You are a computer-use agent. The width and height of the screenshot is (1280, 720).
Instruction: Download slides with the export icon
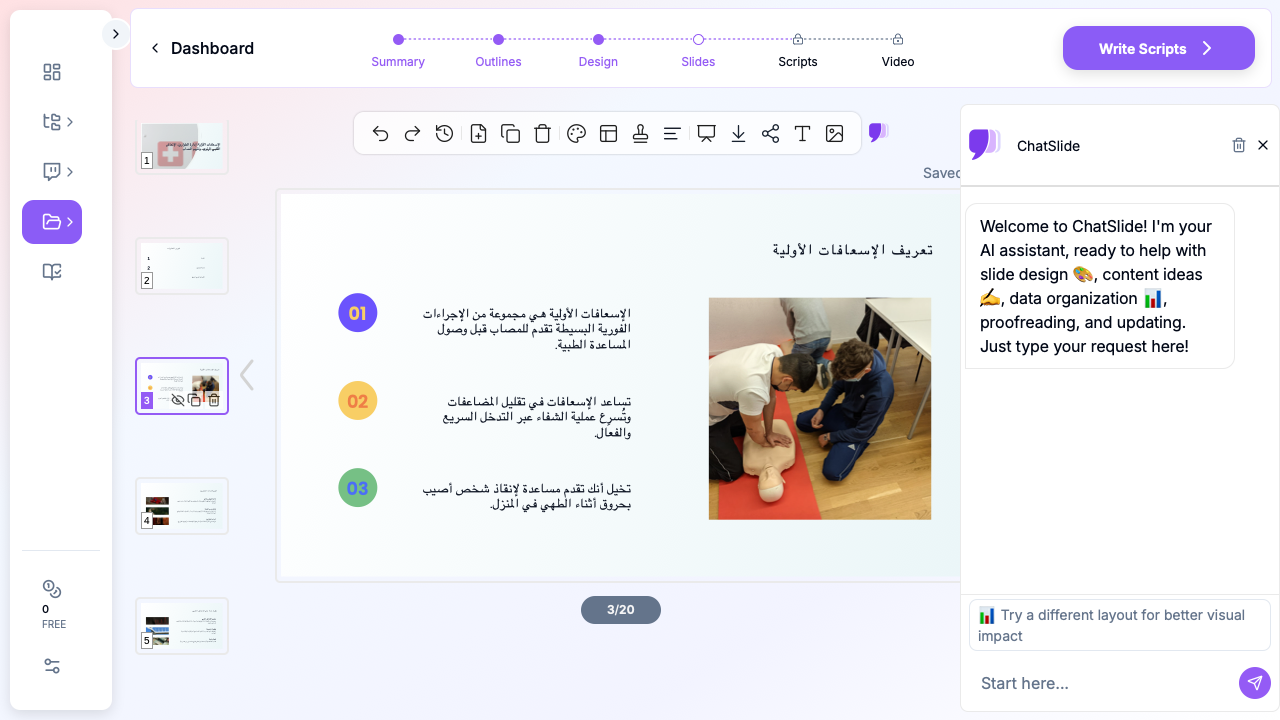point(738,134)
